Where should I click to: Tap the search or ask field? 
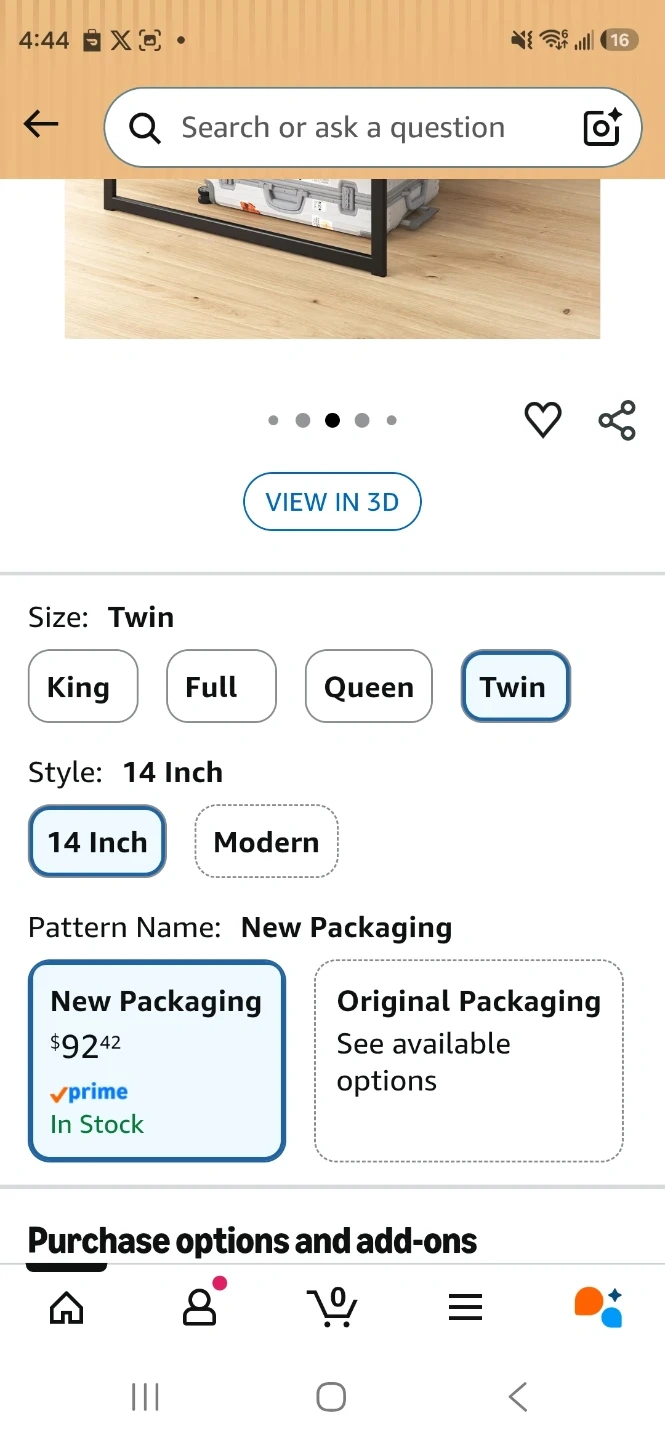(x=343, y=128)
